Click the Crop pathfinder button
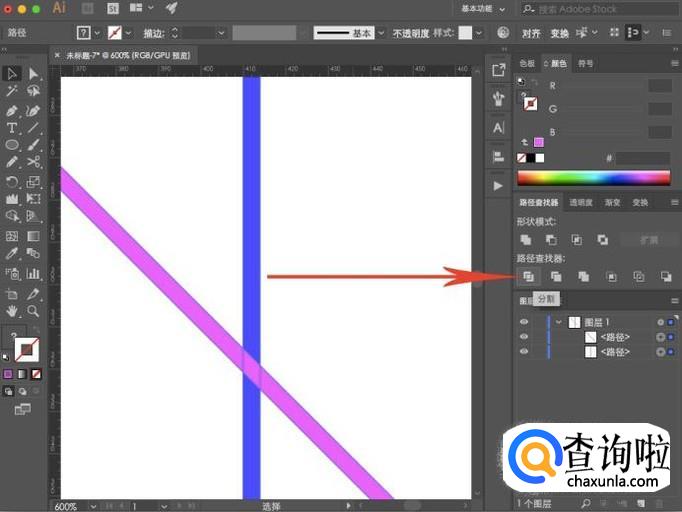 pos(611,277)
